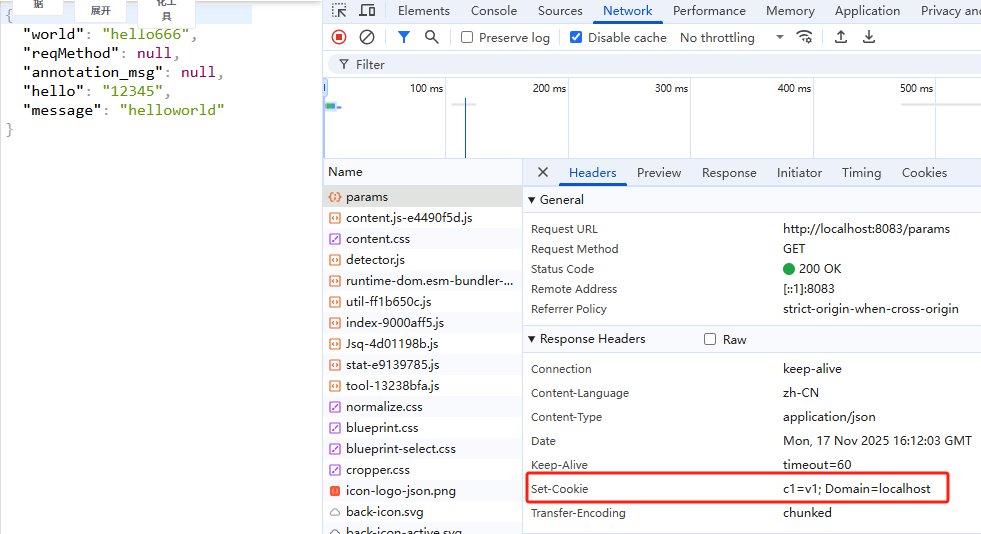
Task: Stop recording network log
Action: 339,38
